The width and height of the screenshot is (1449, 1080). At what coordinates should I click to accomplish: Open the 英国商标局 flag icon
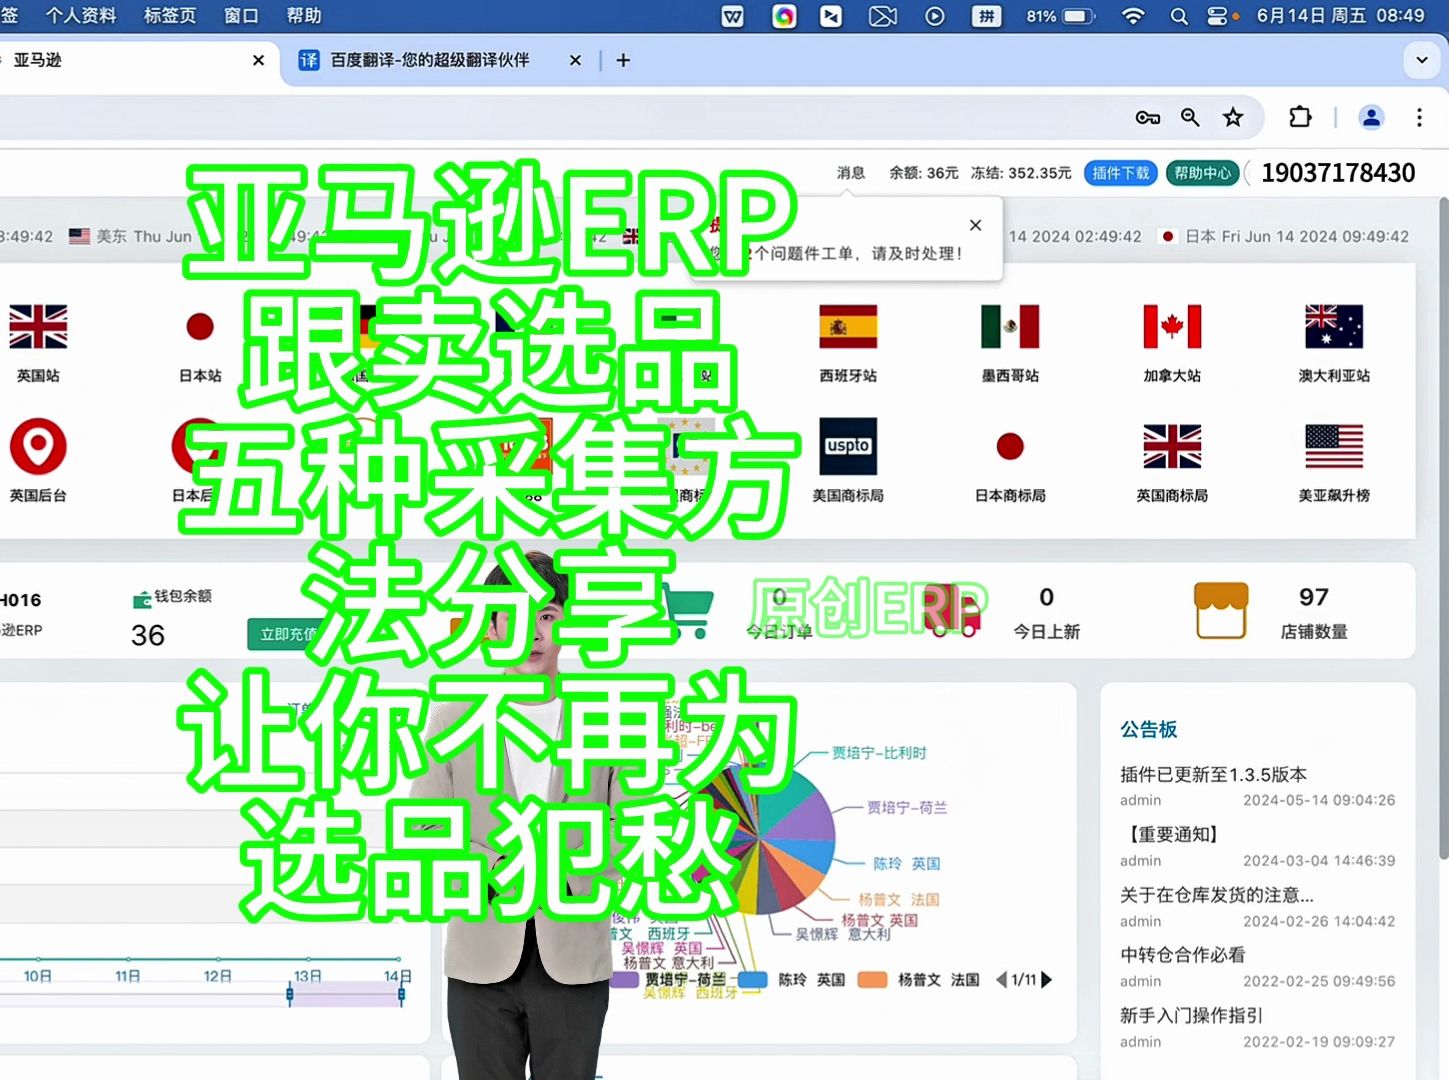(1172, 446)
